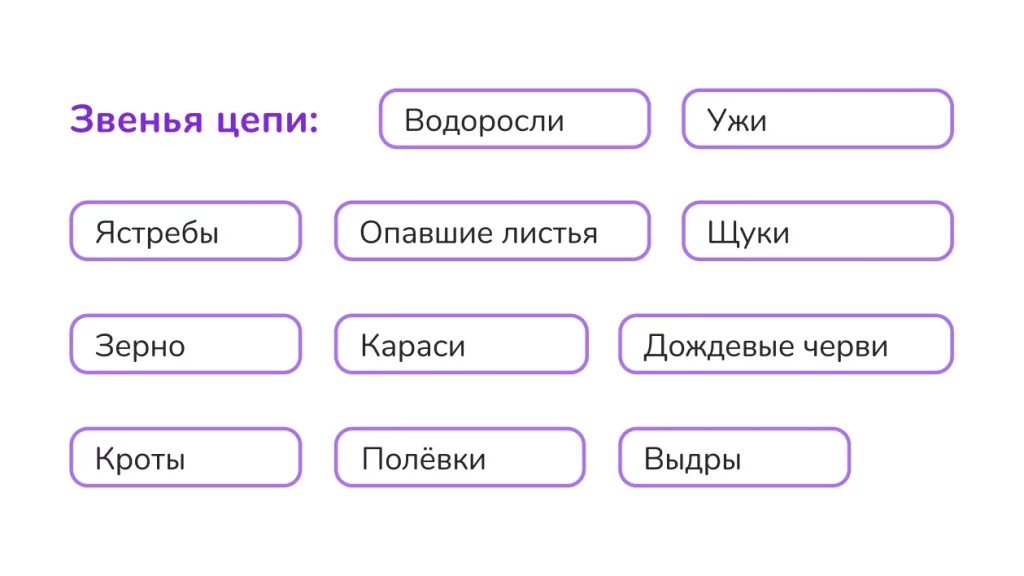Screen dimensions: 1024x576
Task: Choose the Дождевые черви chip
Action: coord(785,345)
